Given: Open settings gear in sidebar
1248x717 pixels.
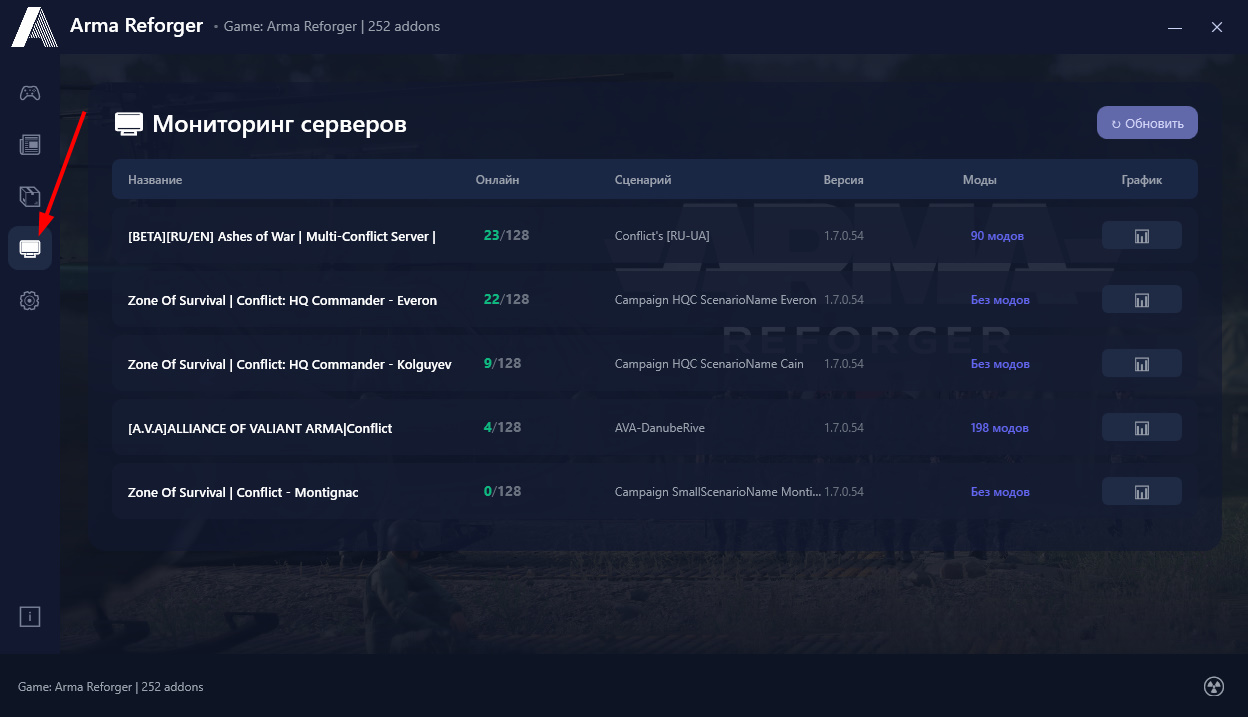Looking at the screenshot, I should point(30,300).
